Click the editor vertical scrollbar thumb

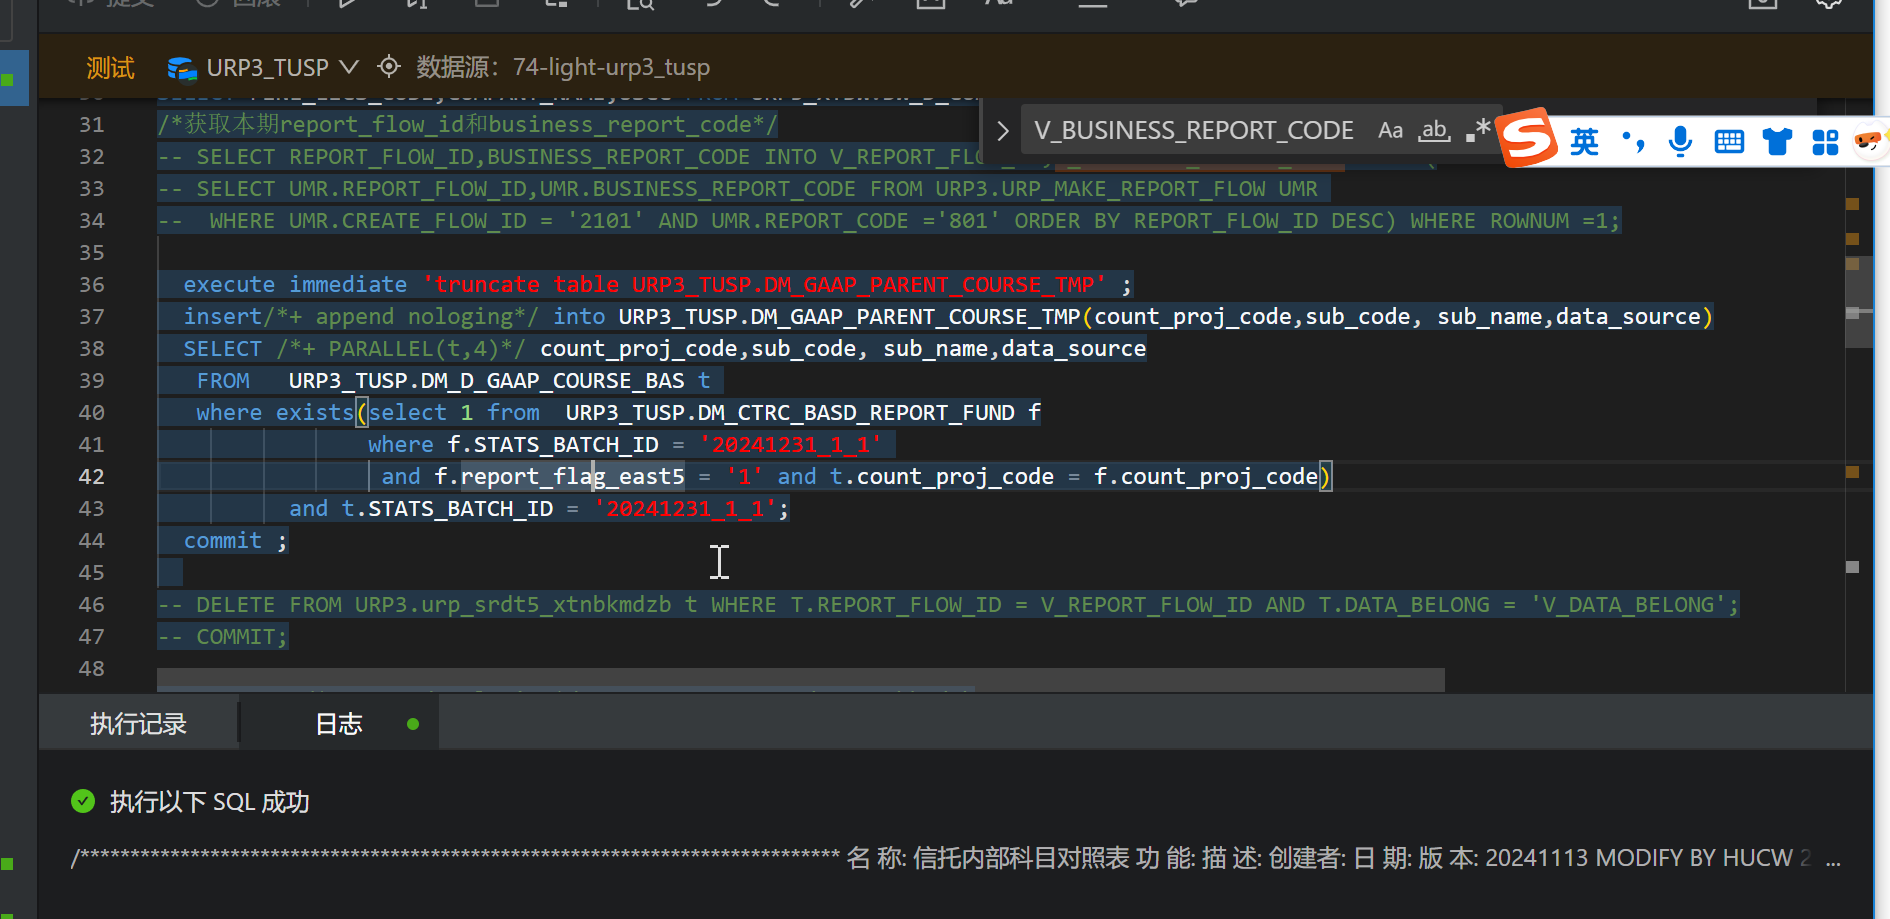1859,302
